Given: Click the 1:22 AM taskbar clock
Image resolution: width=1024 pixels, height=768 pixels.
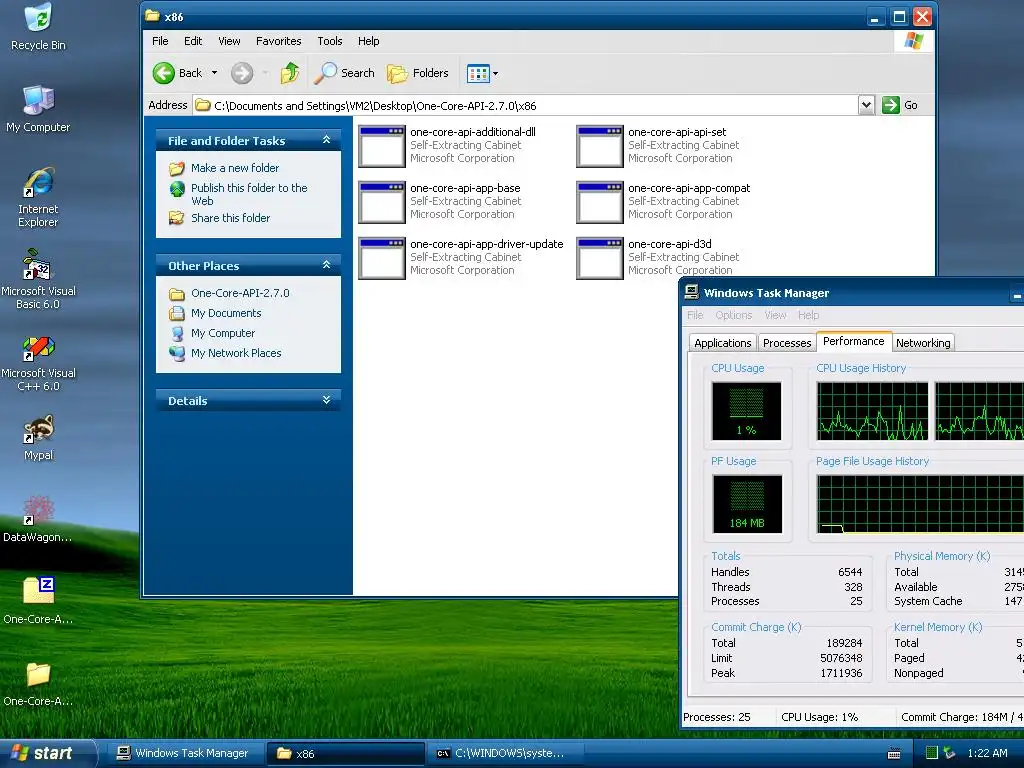Looking at the screenshot, I should [987, 753].
